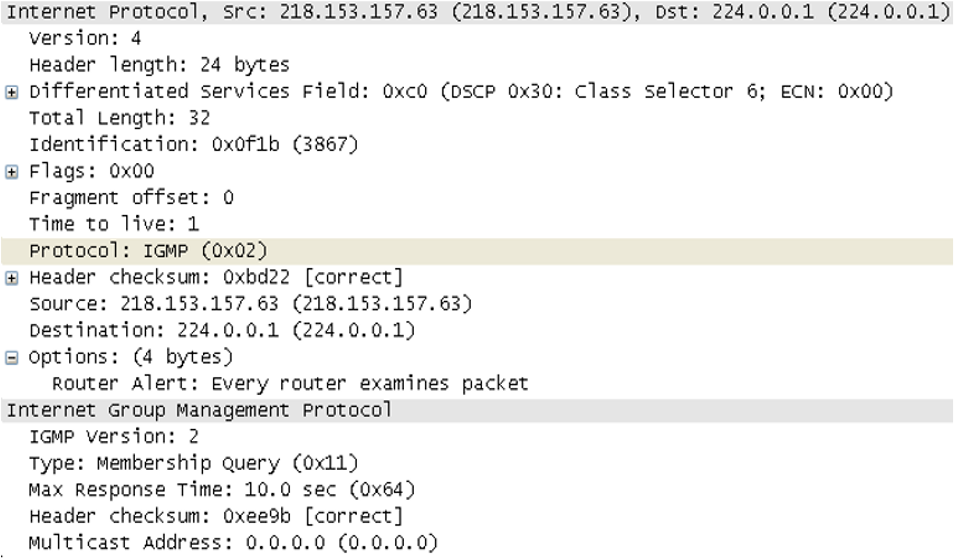Viewport: 954px width, 558px height.
Task: Click the Type: Membership Query (0x11) row
Action: coord(193,463)
